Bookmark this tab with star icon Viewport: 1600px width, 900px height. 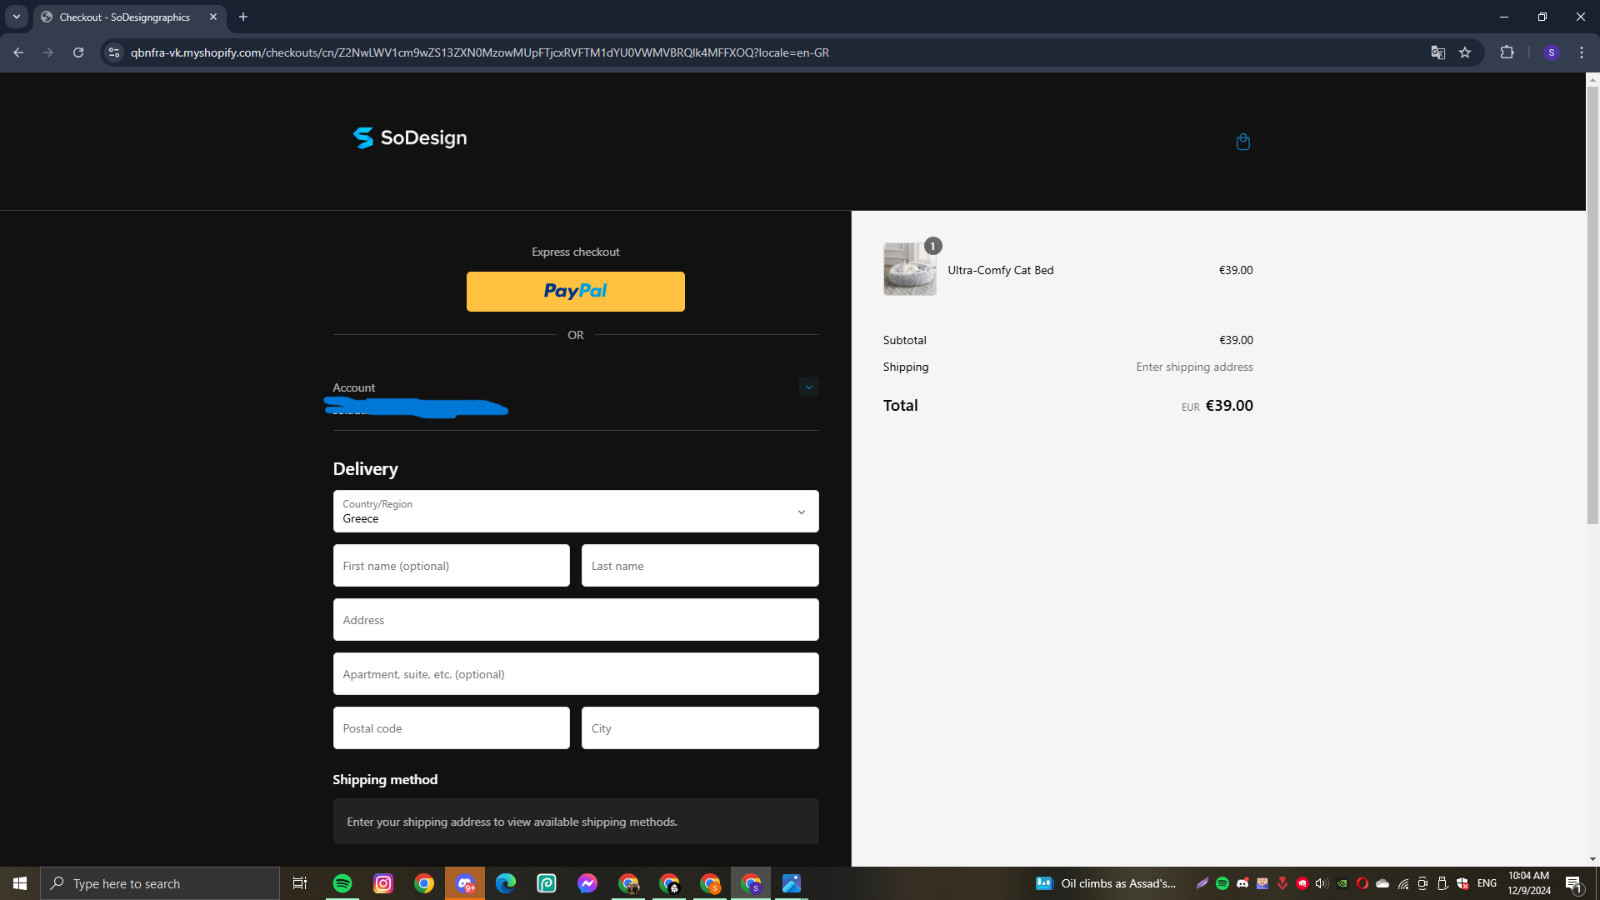(x=1465, y=53)
